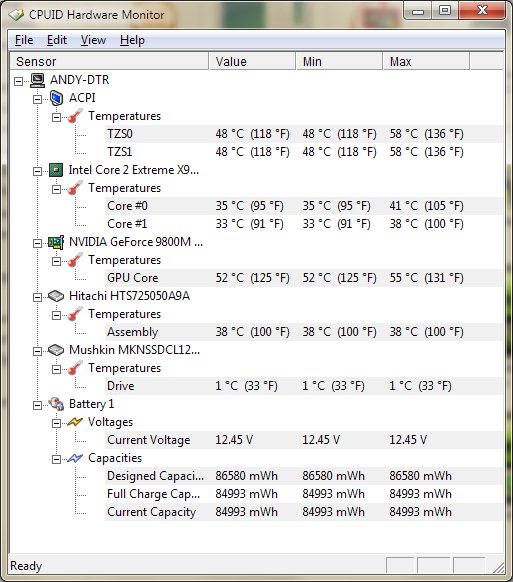Maximize the Hardware Monitor window
This screenshot has height=582, width=513.
(445, 11)
